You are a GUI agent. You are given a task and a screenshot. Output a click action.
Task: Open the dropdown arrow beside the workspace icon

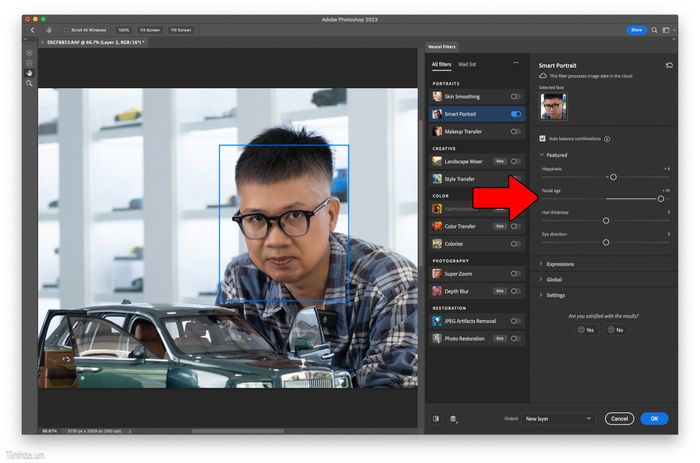click(674, 30)
